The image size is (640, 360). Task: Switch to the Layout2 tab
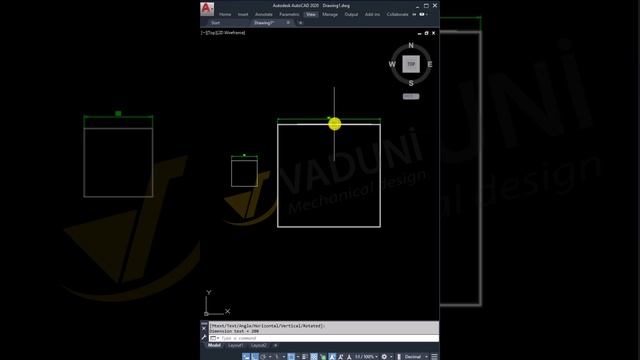coord(258,345)
